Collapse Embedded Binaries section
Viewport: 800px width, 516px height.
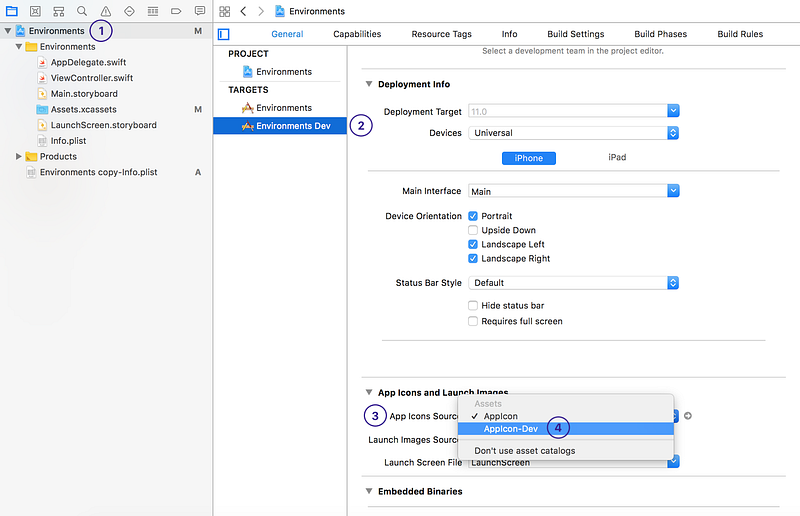click(369, 491)
